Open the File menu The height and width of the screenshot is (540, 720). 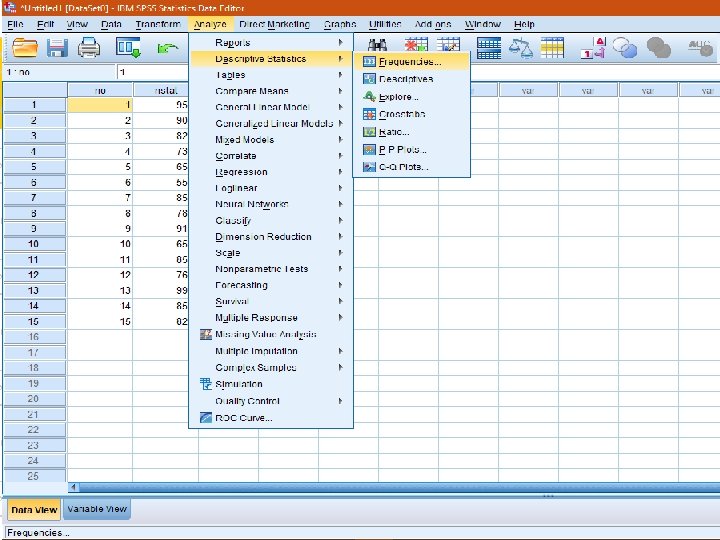[16, 24]
